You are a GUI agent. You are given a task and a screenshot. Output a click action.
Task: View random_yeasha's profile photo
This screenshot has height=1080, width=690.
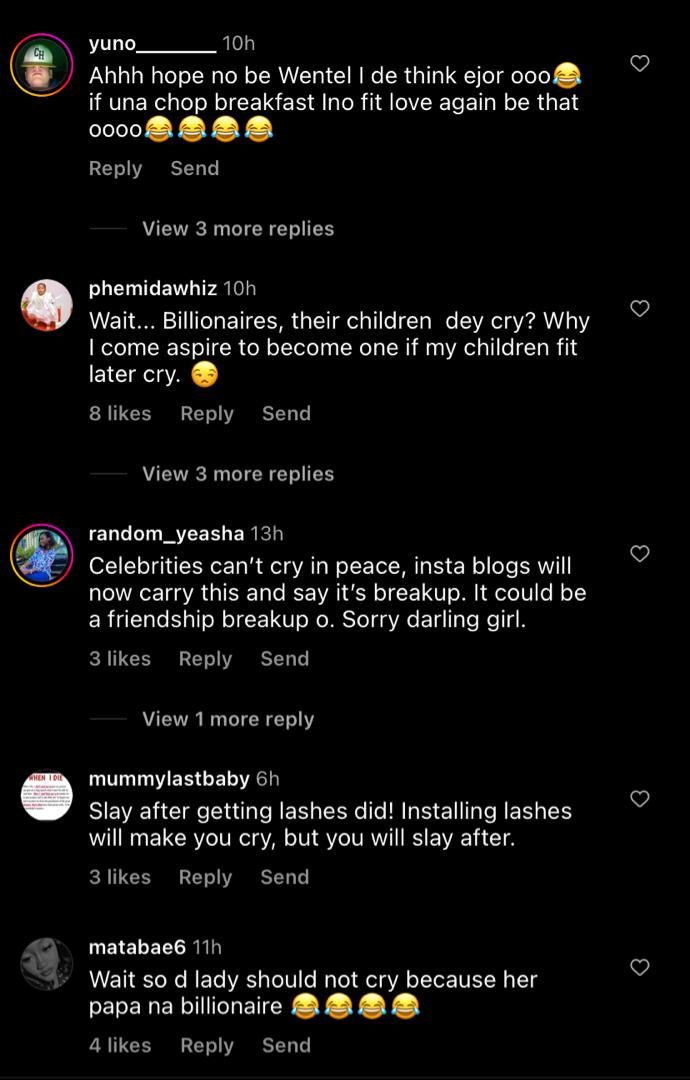click(x=41, y=555)
